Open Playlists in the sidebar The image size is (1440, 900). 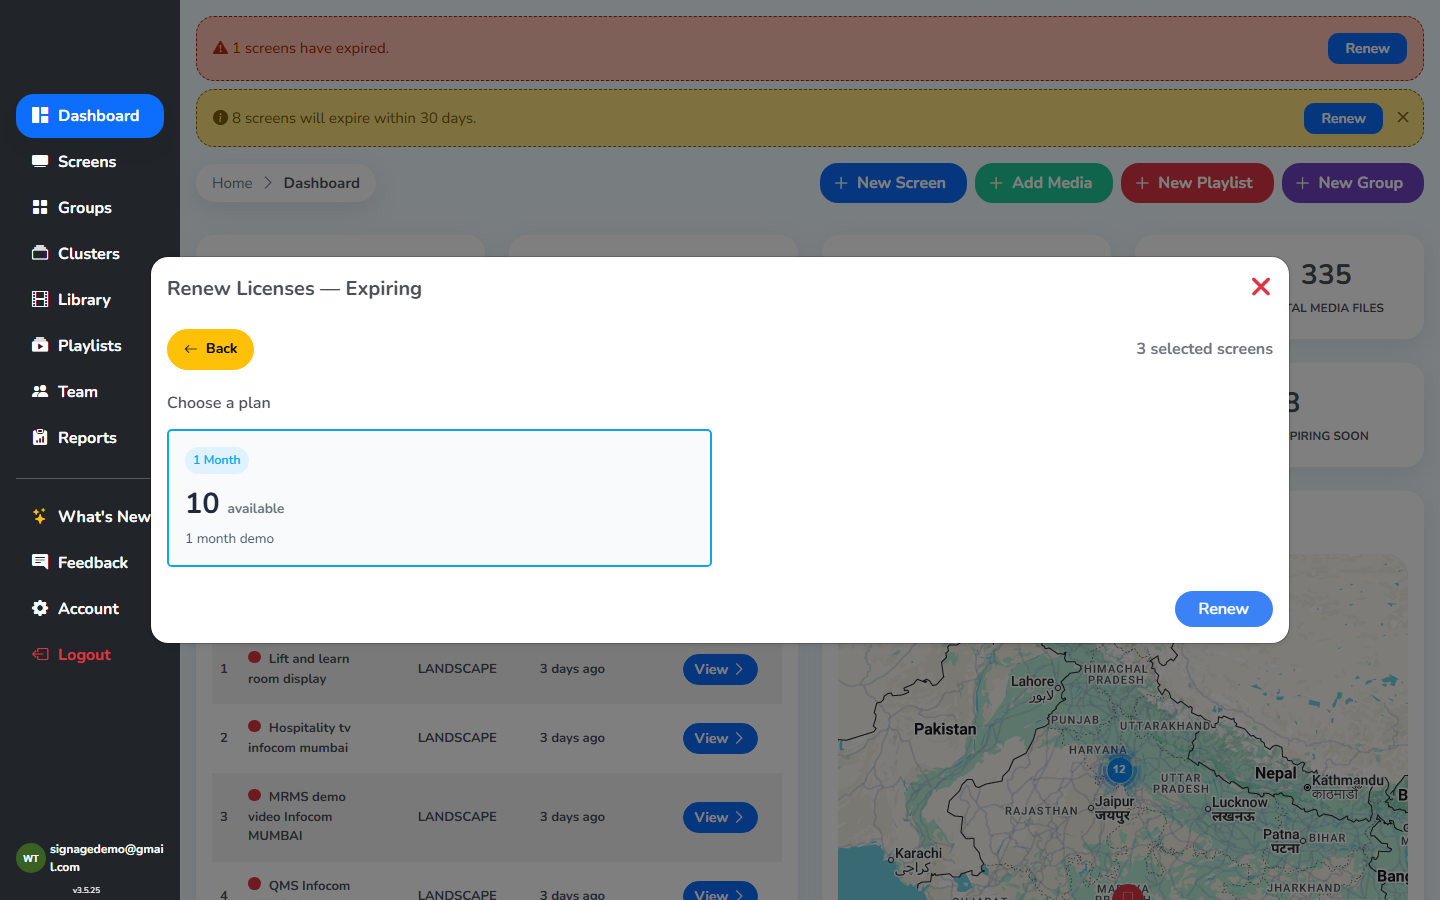[89, 346]
